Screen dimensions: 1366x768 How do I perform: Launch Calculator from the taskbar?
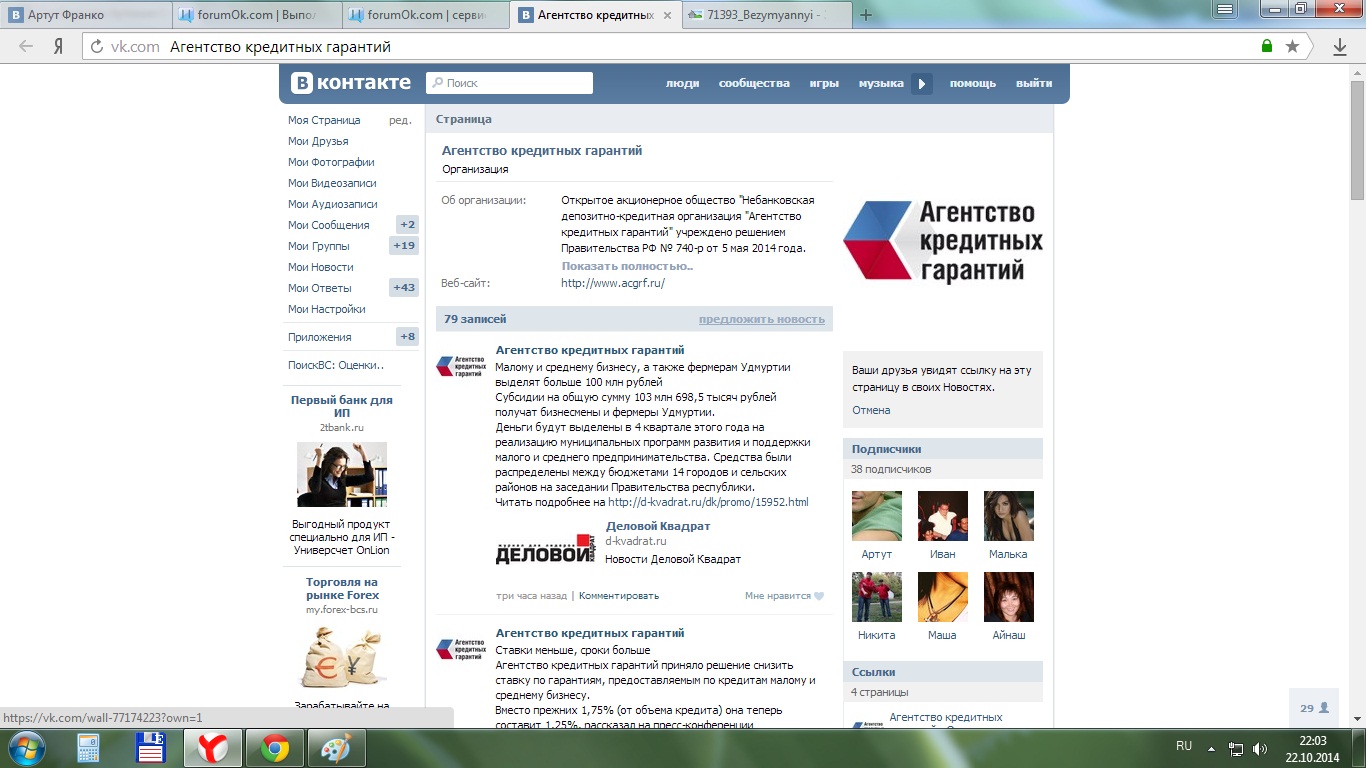pyautogui.click(x=88, y=747)
